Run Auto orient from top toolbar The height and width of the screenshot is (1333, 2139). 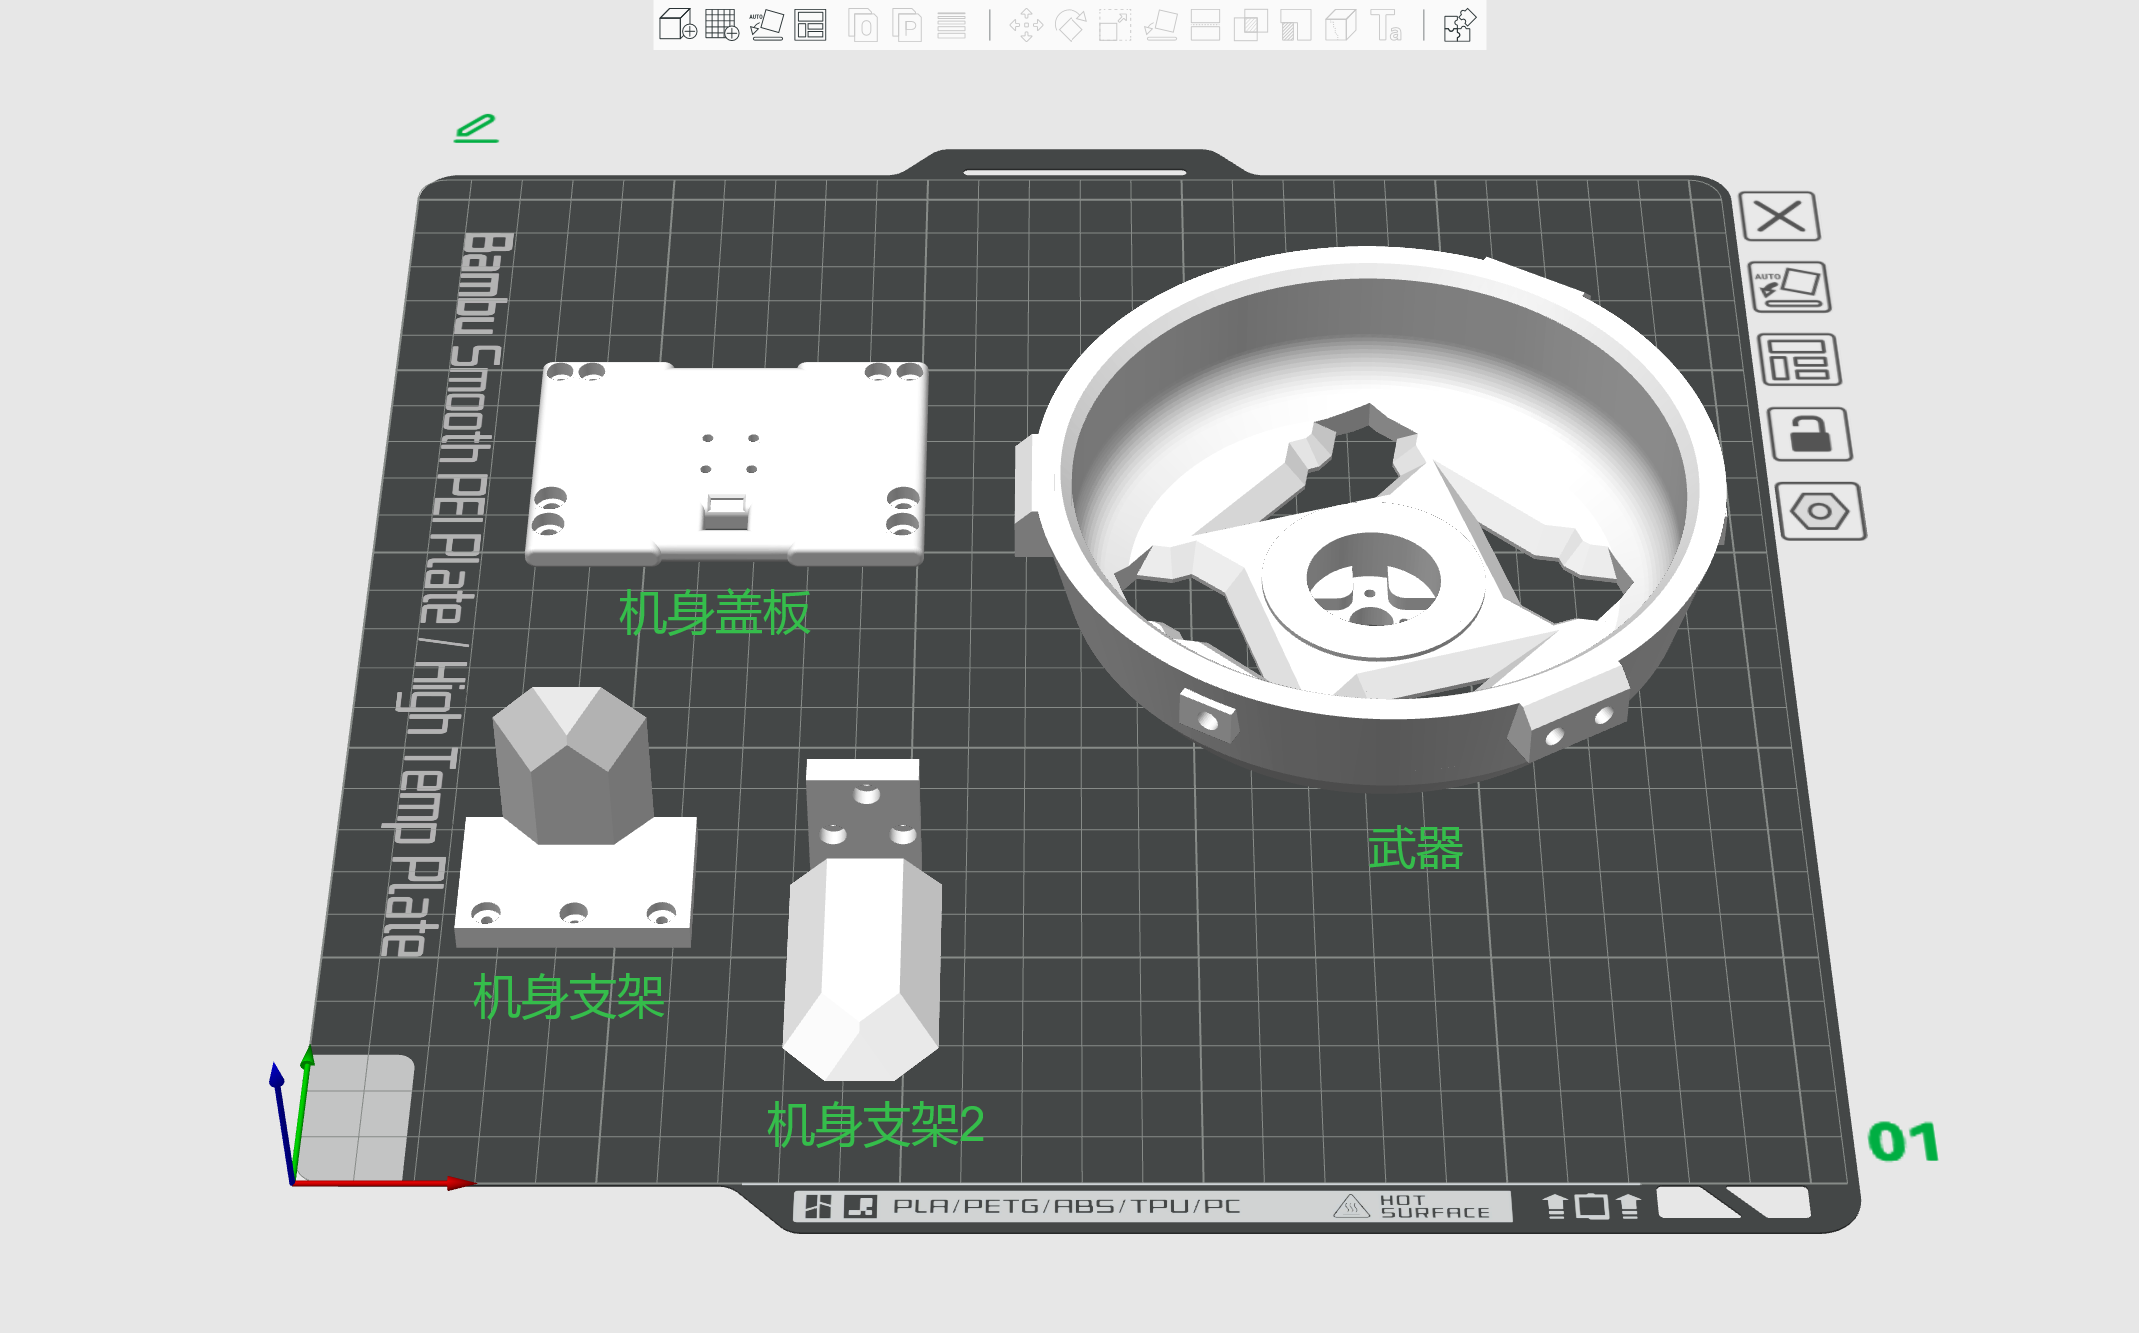coord(766,25)
